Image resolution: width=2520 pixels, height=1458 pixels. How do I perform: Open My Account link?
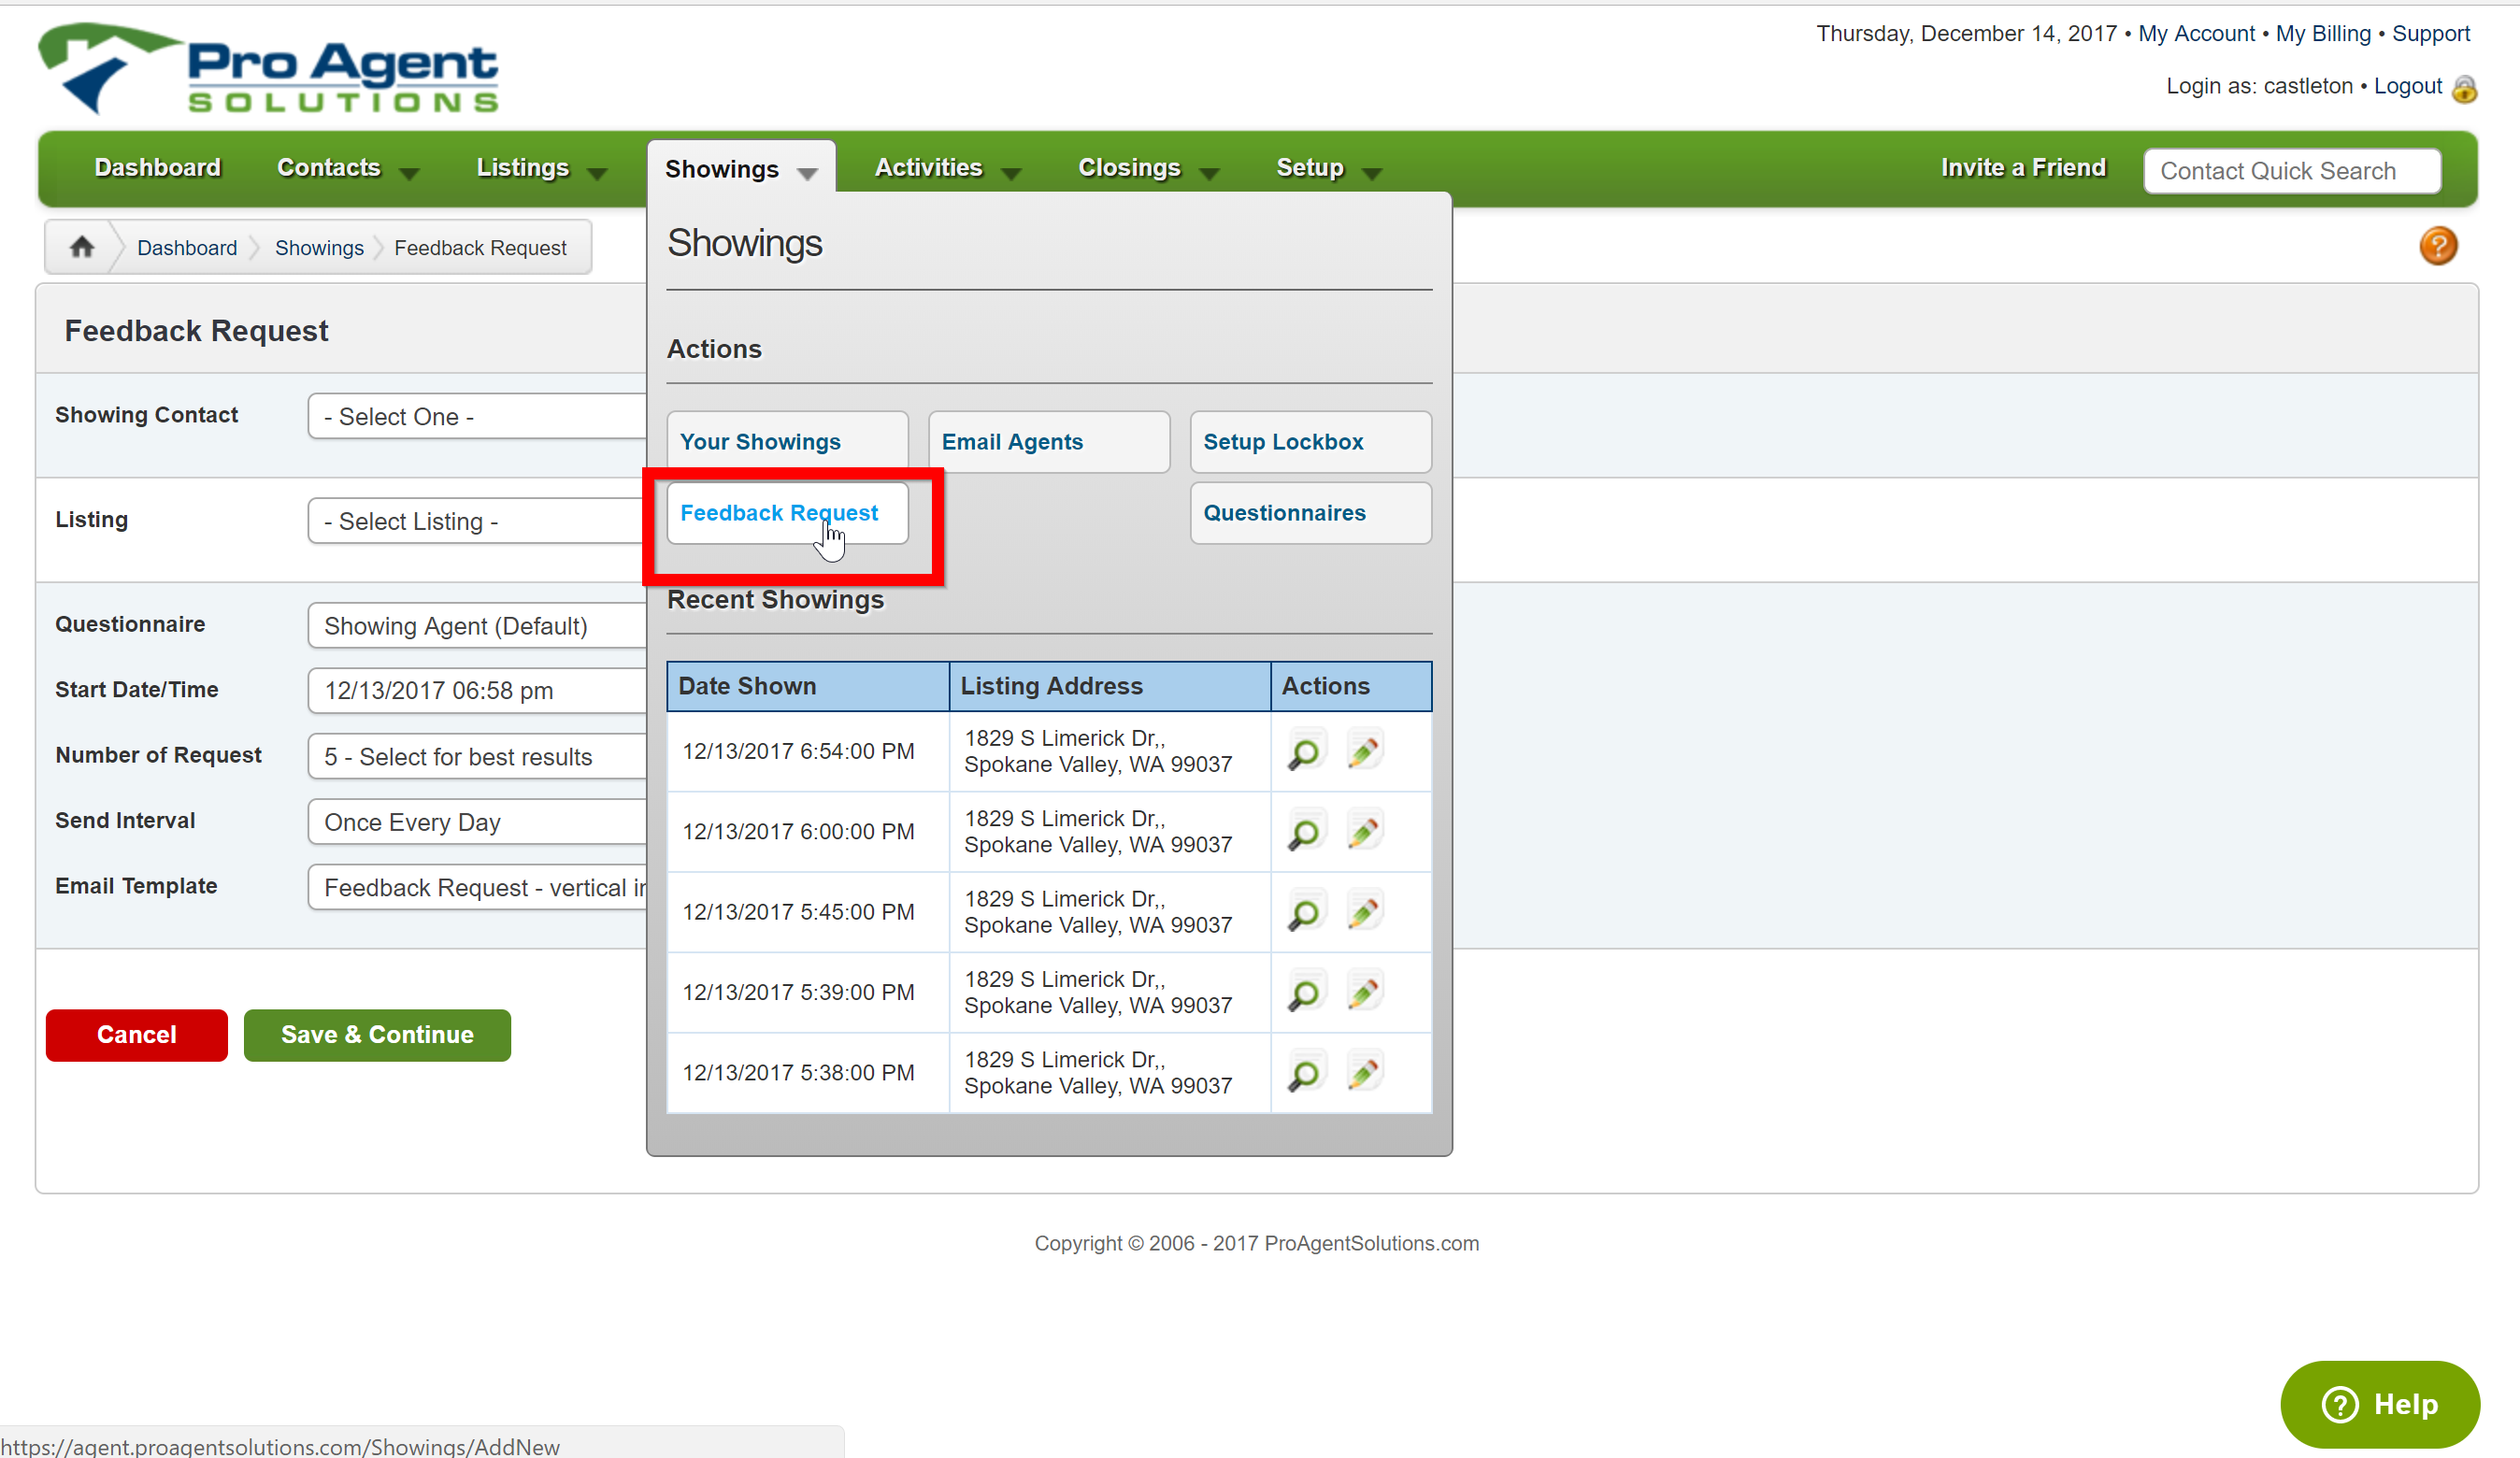pyautogui.click(x=2196, y=34)
